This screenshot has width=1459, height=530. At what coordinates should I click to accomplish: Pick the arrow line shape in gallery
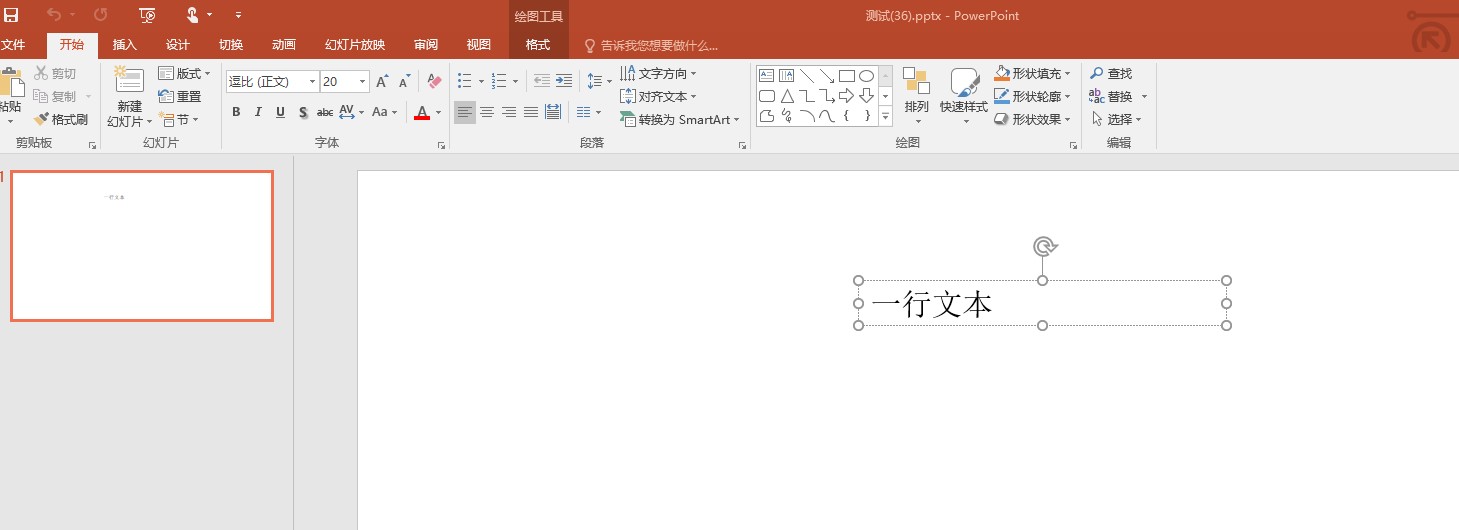click(827, 76)
